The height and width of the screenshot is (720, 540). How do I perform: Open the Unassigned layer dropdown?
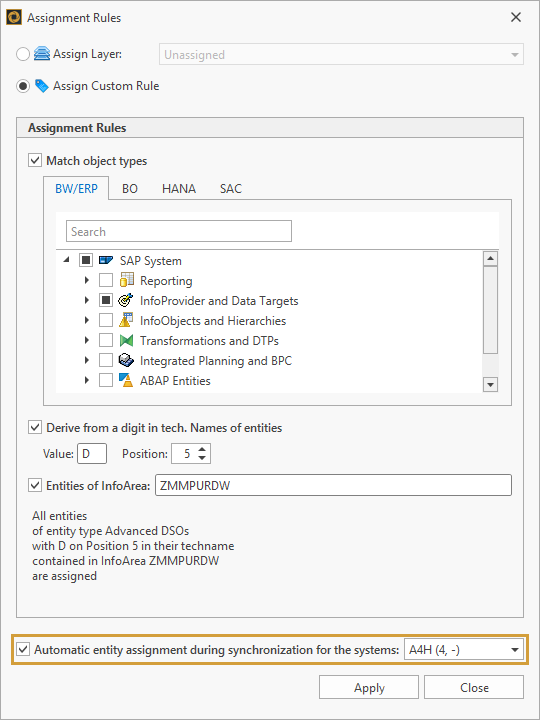point(341,54)
